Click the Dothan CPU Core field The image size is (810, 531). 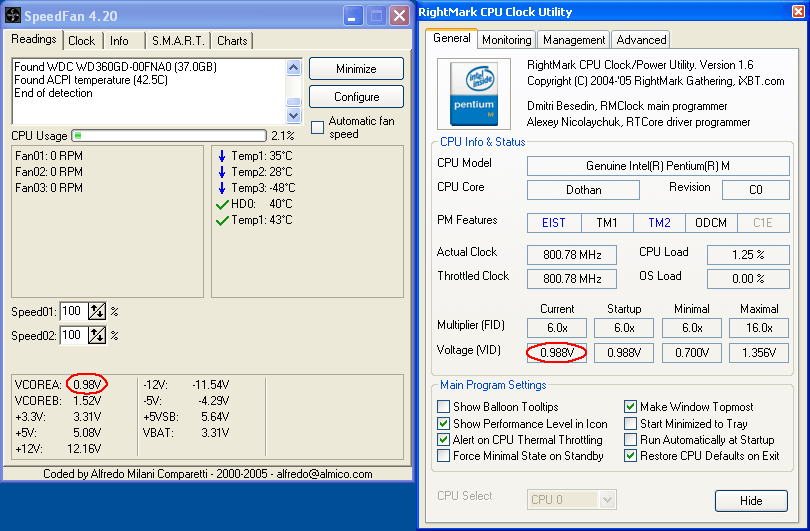583,190
